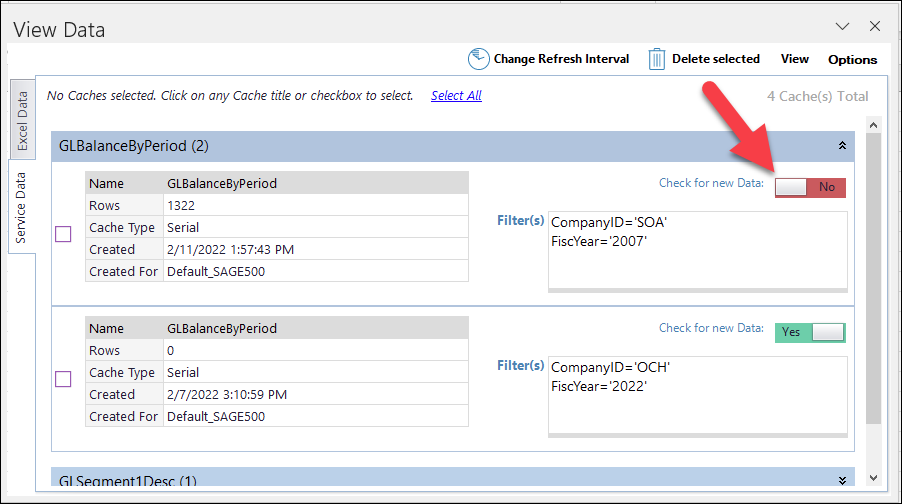Open the pane options dropdown chevron
The height and width of the screenshot is (504, 902).
click(842, 26)
